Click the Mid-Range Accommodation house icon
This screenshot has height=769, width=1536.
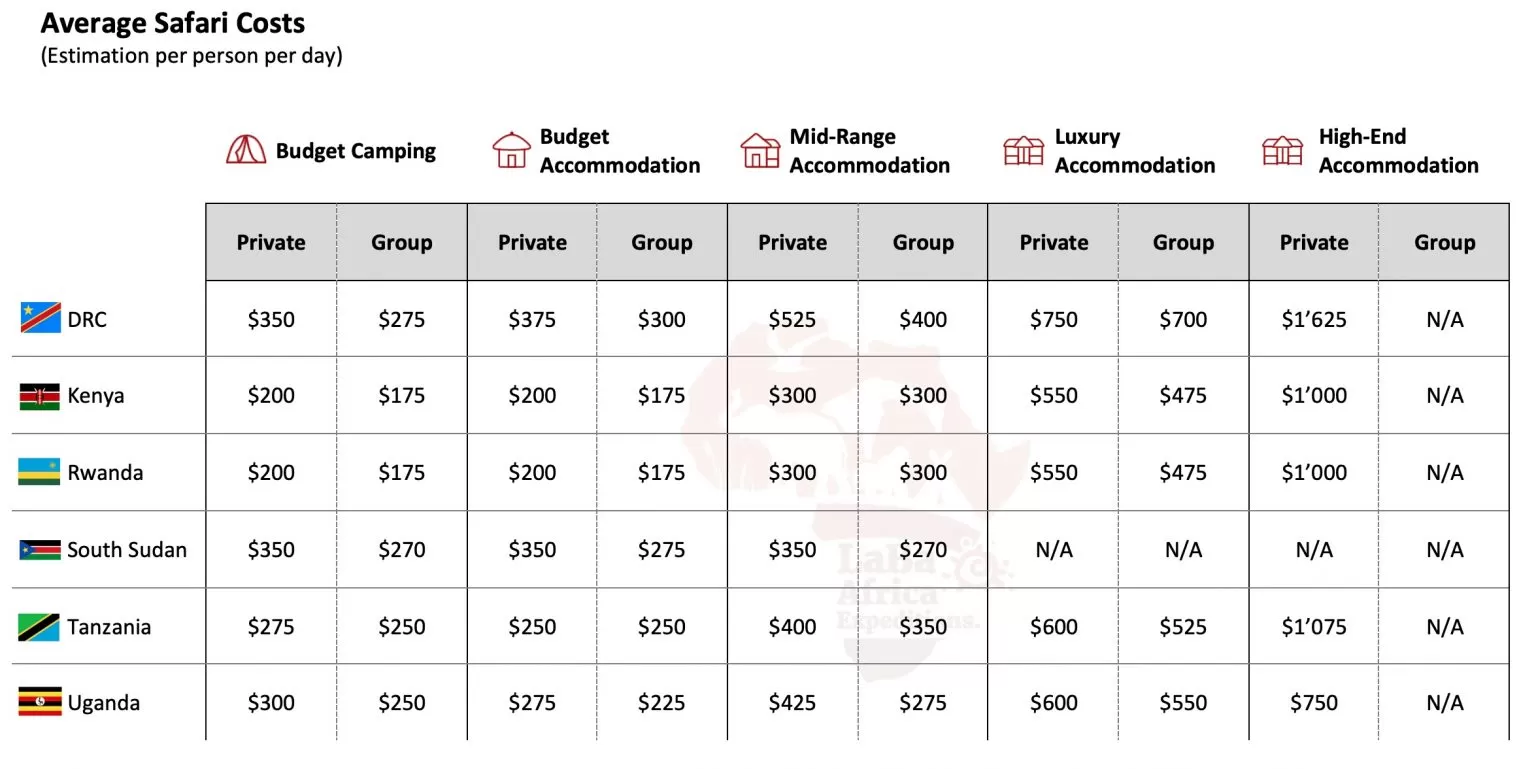point(760,150)
